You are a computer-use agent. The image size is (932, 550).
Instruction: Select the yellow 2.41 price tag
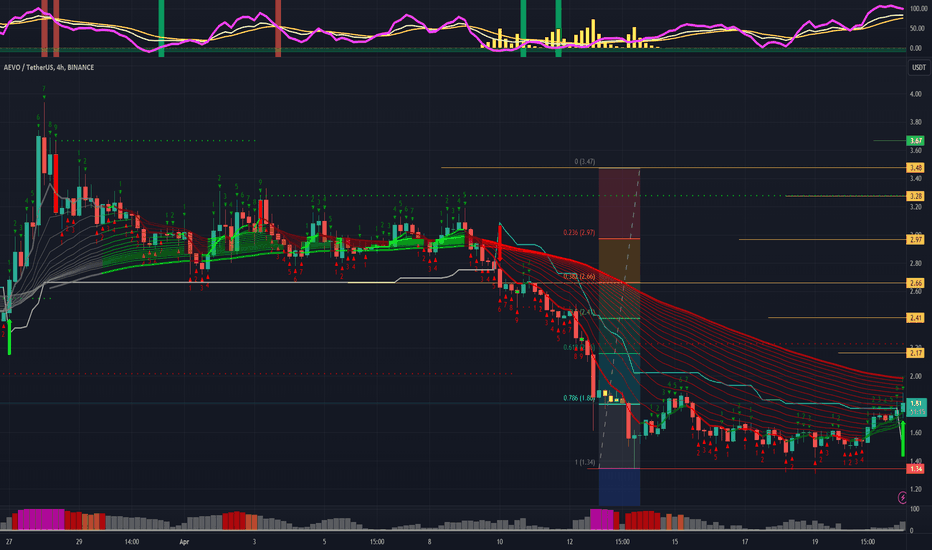(x=915, y=318)
